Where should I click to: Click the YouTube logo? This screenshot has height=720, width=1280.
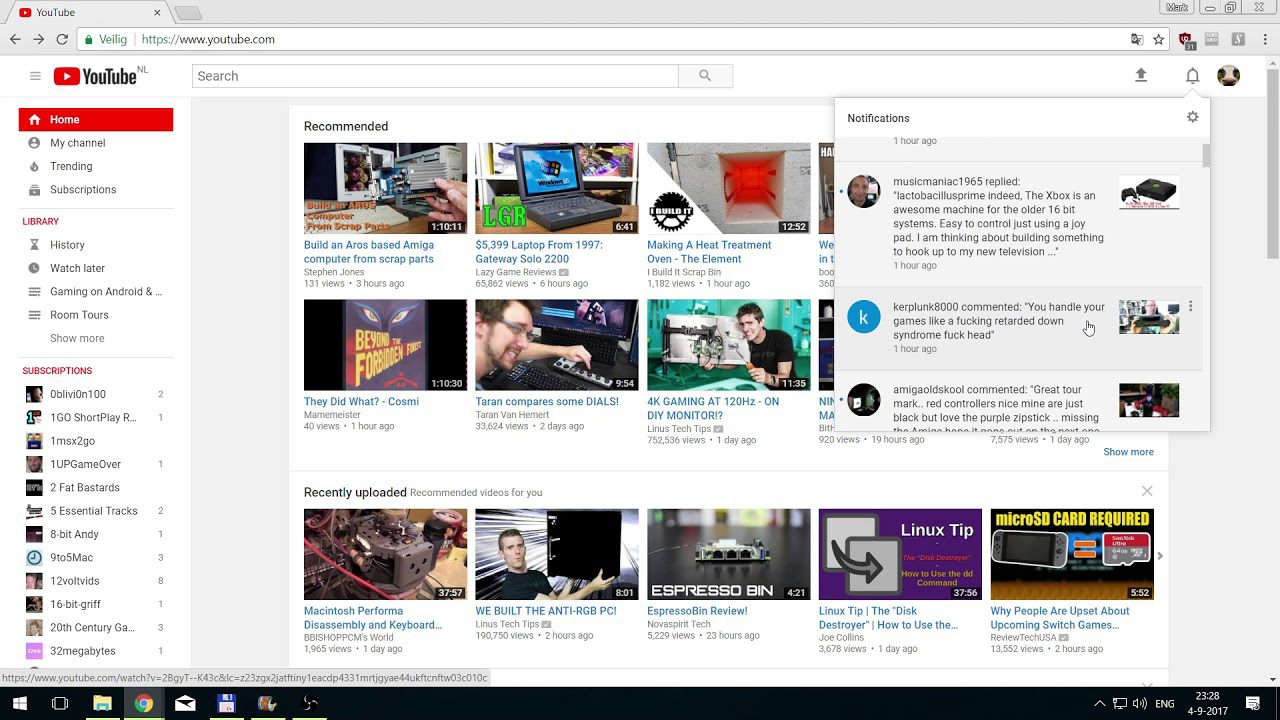(96, 76)
